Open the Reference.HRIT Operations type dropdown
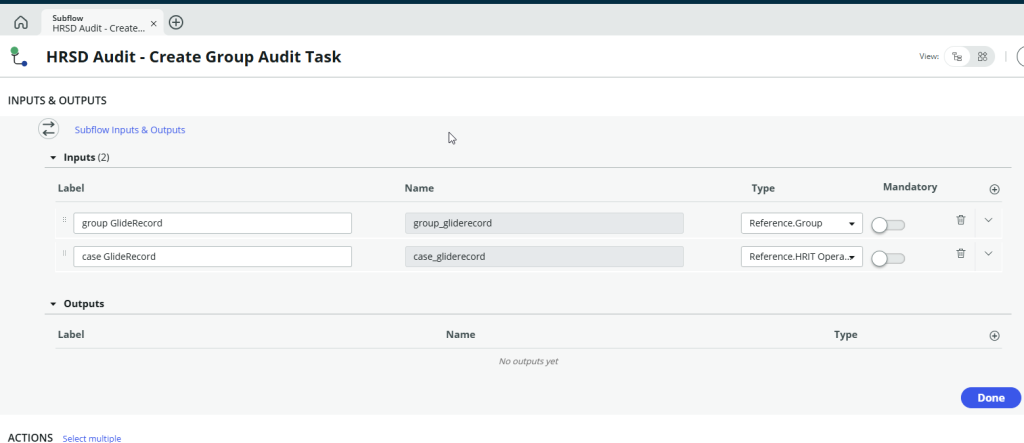Image resolution: width=1024 pixels, height=443 pixels. pyautogui.click(x=801, y=257)
